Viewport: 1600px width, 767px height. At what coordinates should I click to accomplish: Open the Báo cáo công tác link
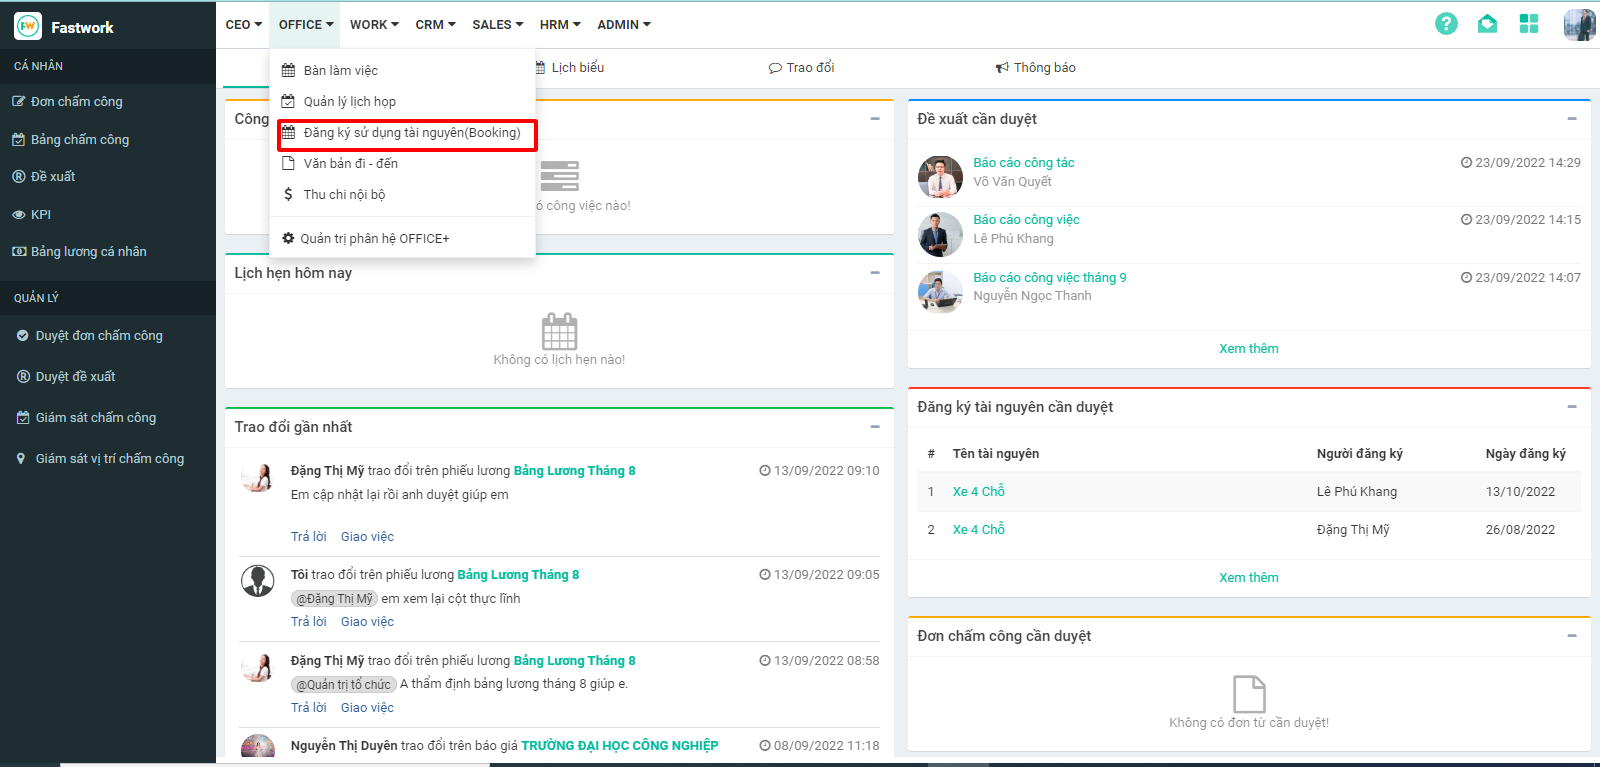[x=1023, y=163]
